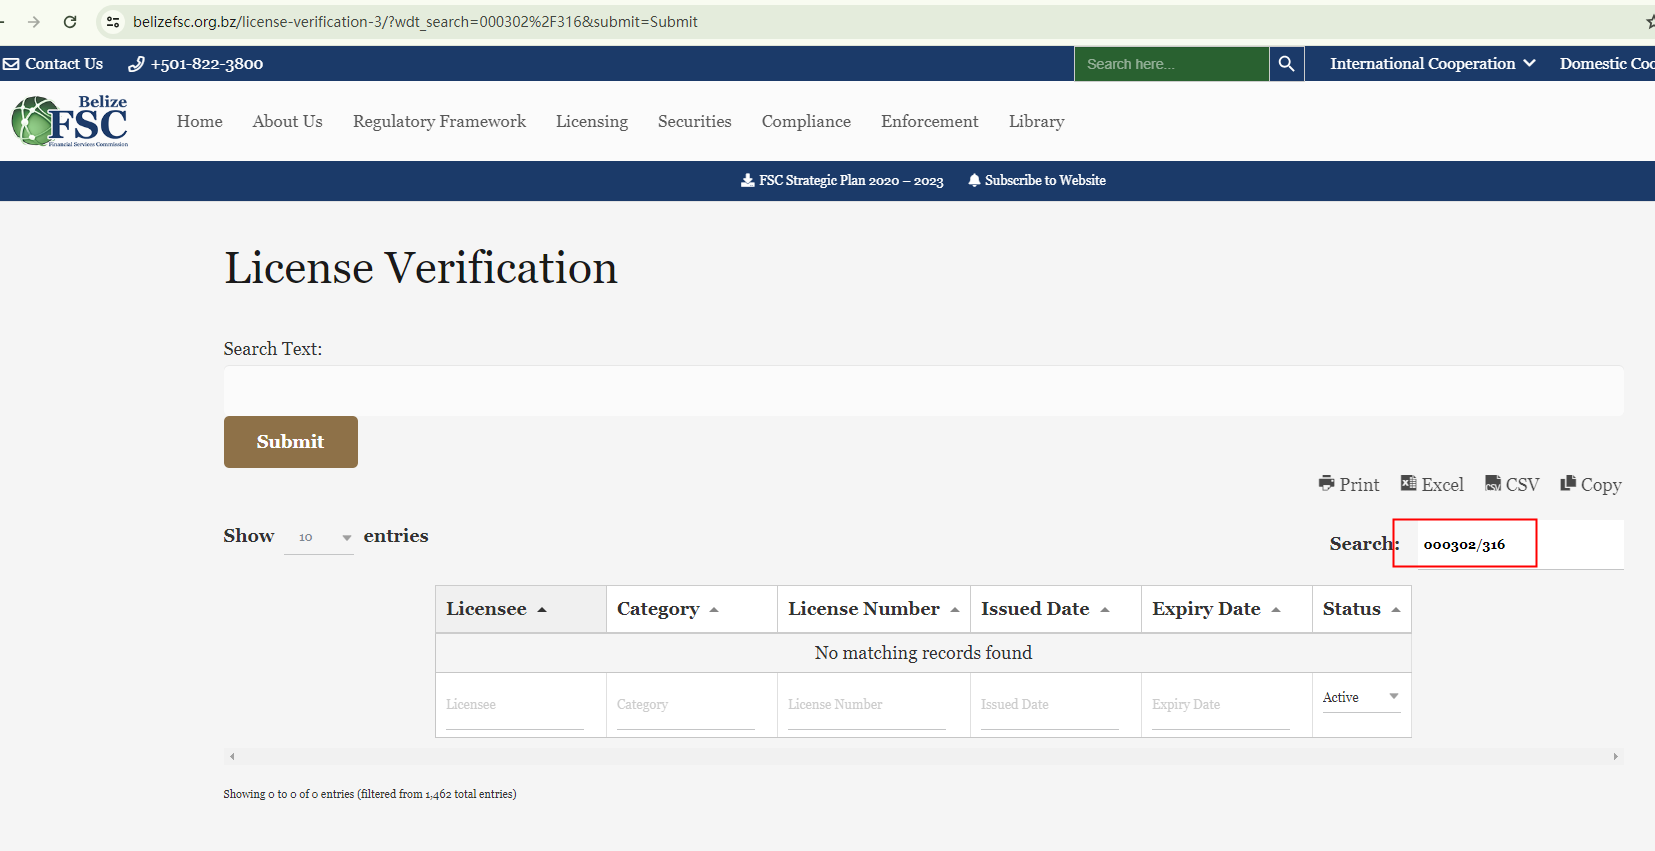The height and width of the screenshot is (851, 1655).
Task: Copy table to clipboard
Action: click(1590, 484)
